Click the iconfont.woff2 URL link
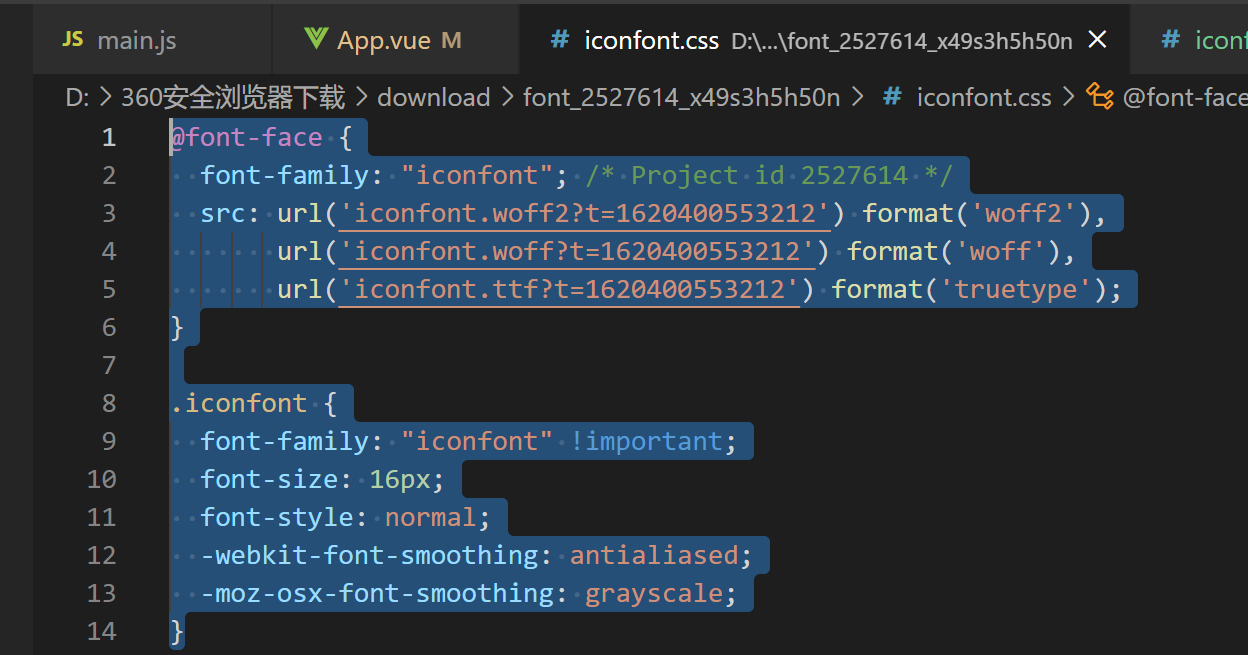Screen dimensions: 1248x655 (586, 213)
